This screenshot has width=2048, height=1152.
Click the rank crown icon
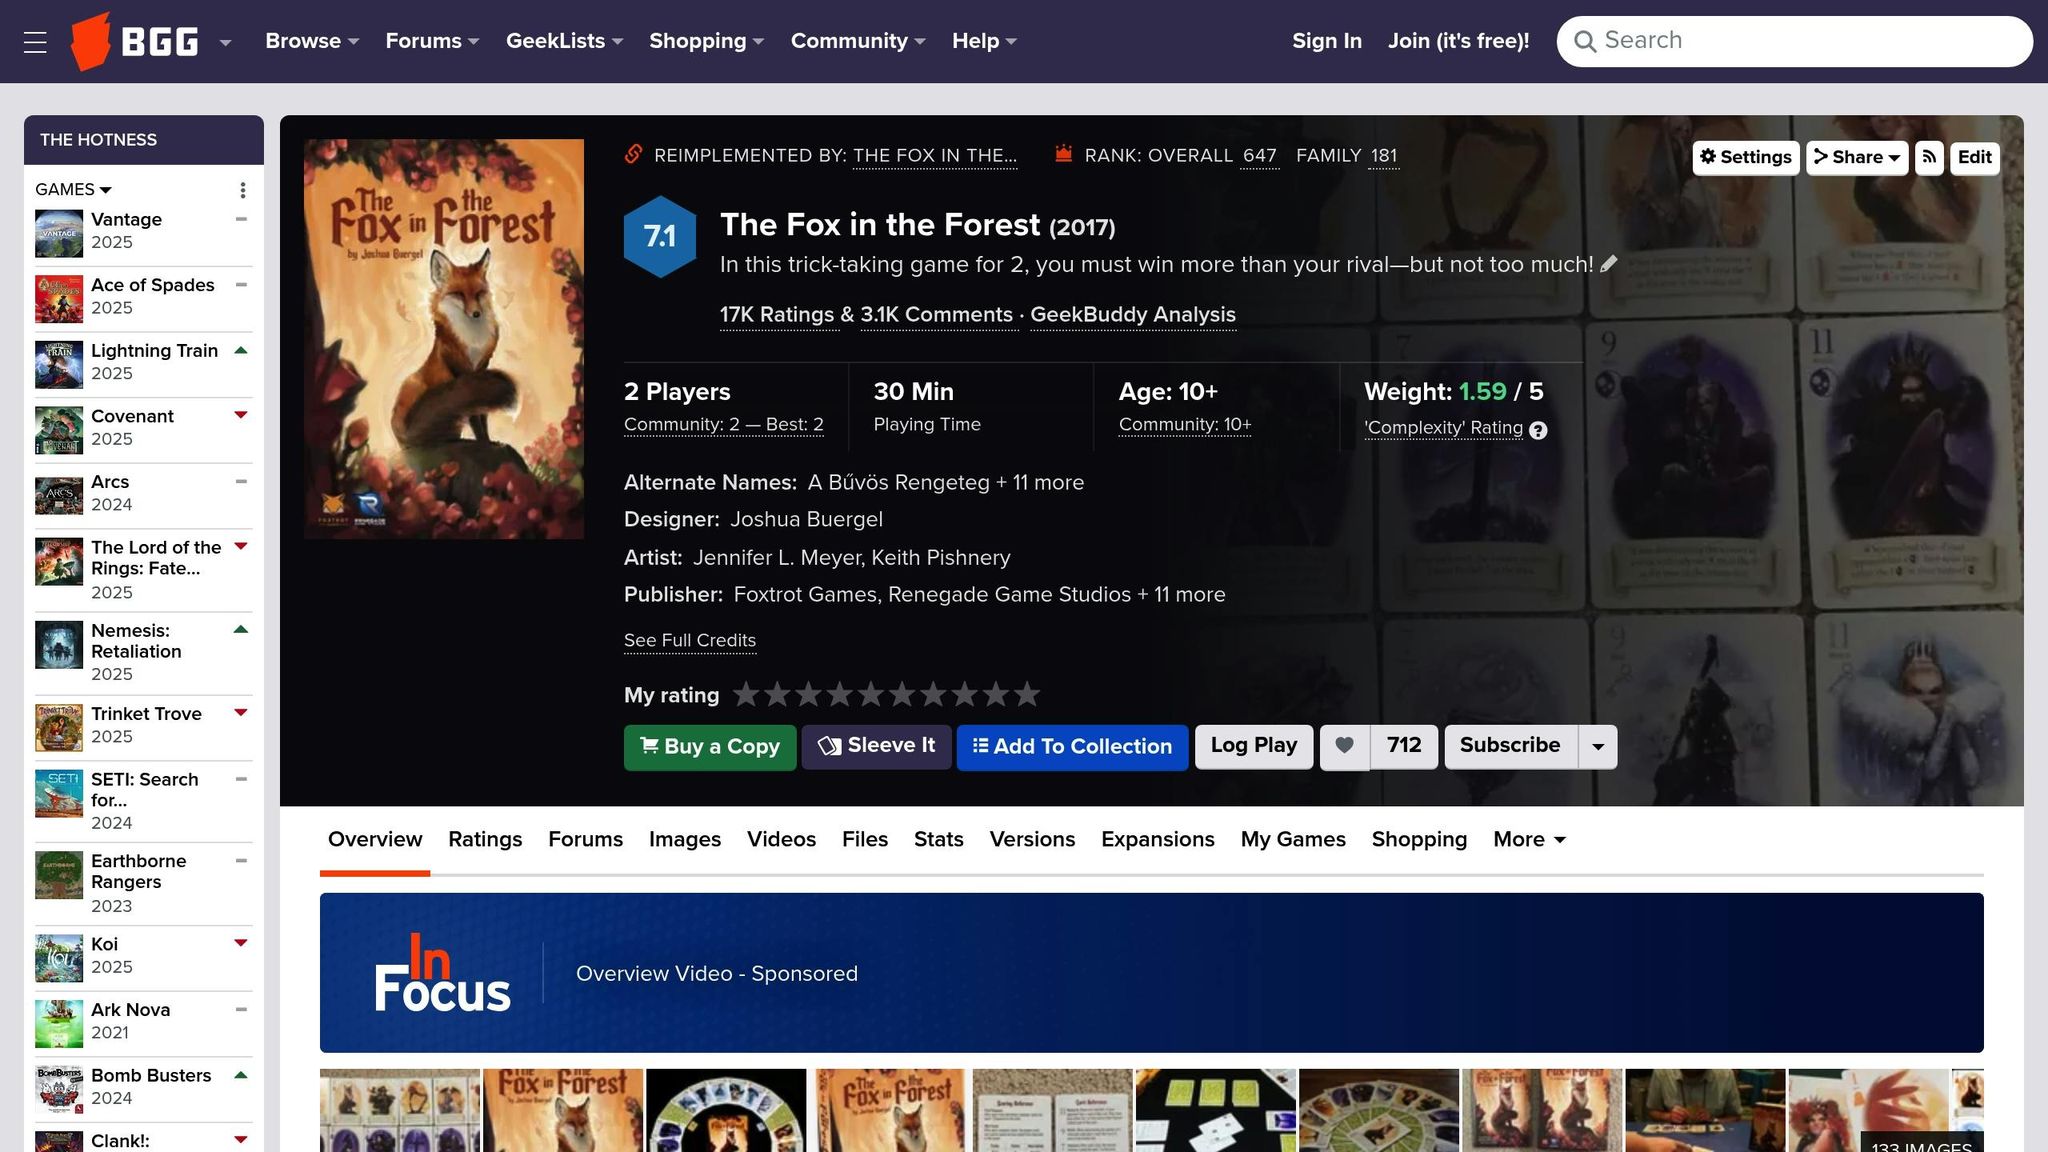pos(1064,154)
